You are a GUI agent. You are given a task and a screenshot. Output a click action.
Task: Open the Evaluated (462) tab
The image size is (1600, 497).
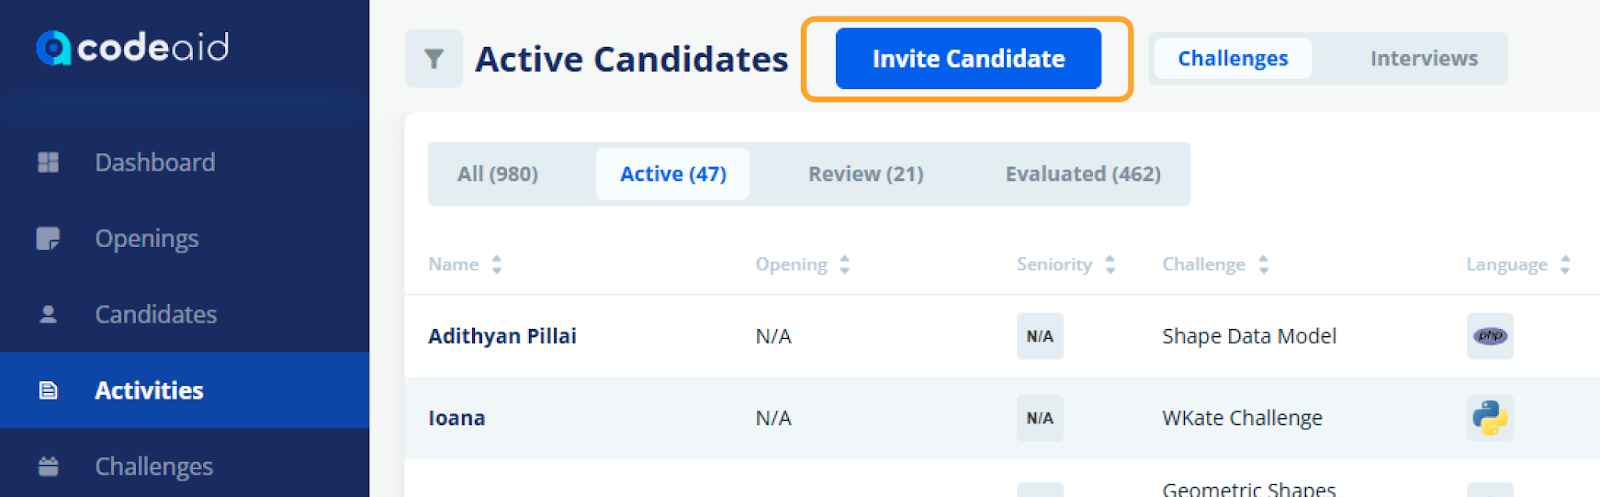(1083, 174)
